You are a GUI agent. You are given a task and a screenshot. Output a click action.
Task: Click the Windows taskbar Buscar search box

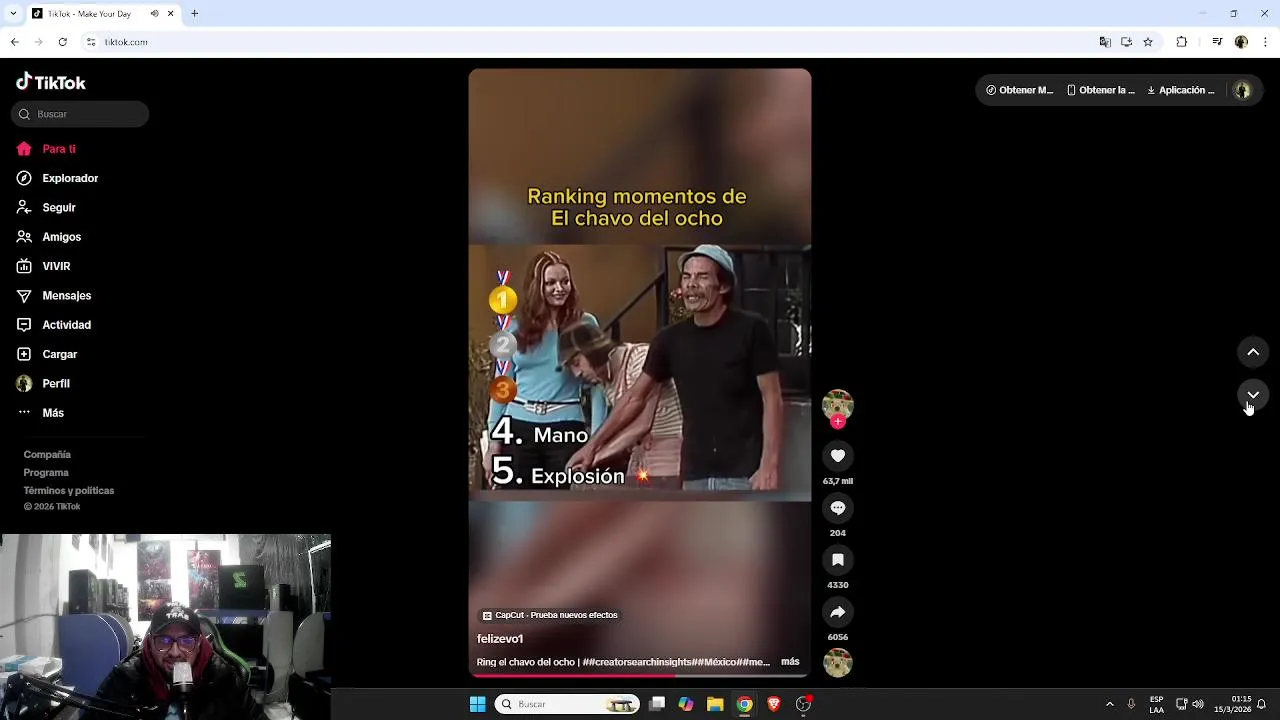click(x=567, y=704)
